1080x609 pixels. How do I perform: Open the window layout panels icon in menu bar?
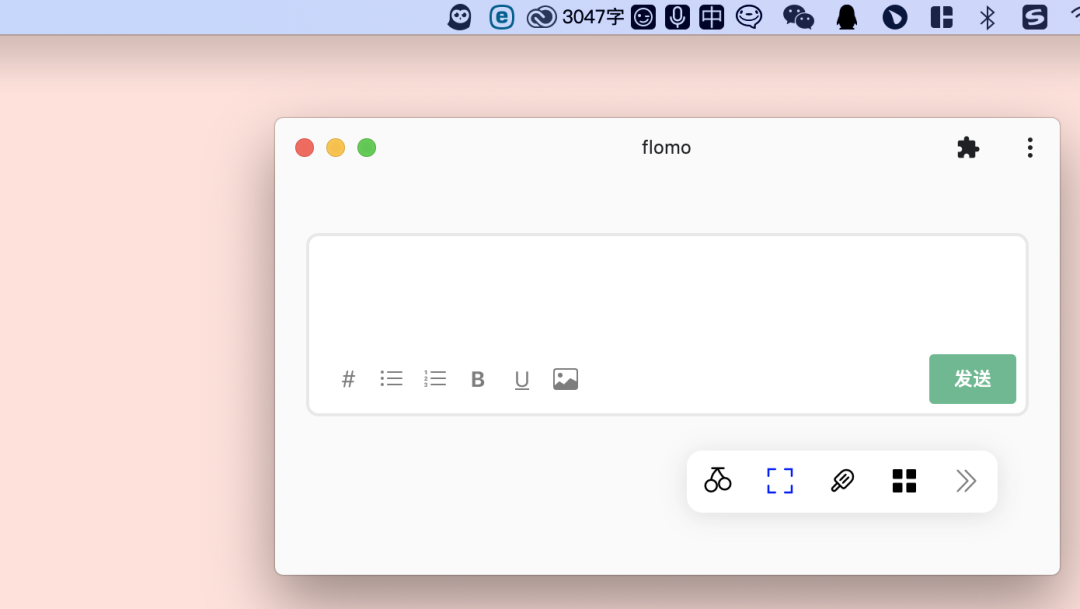942,17
